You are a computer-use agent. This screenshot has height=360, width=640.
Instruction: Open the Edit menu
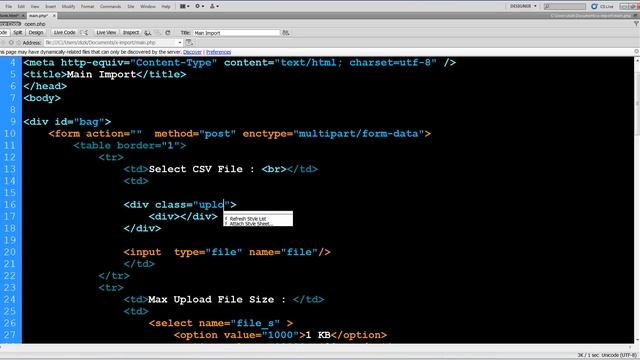(x=21, y=6)
